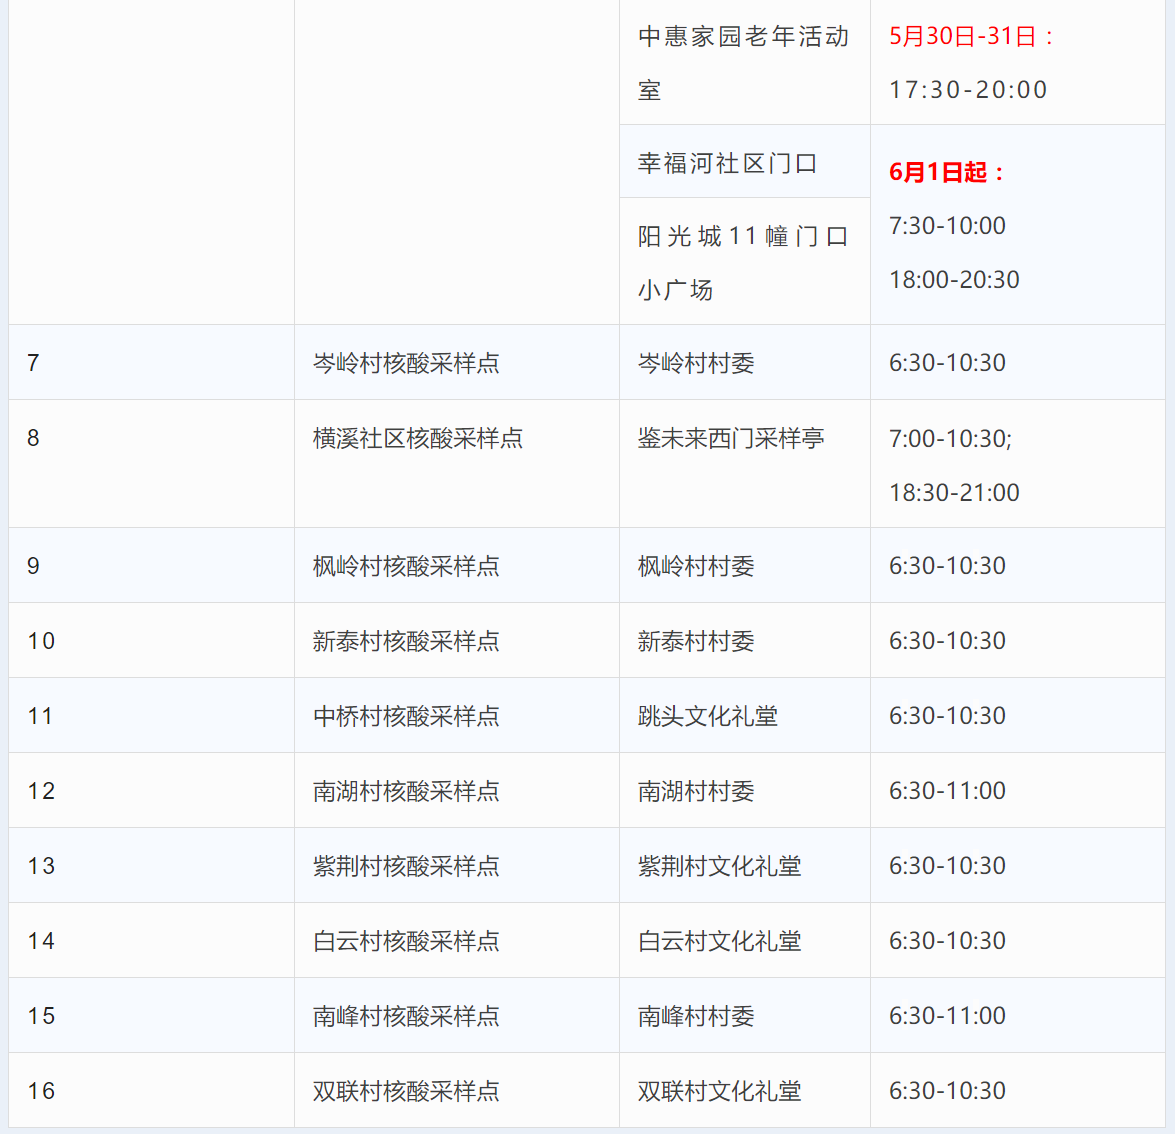Click the 横溪社区核酸采样点 name cell

pos(418,438)
